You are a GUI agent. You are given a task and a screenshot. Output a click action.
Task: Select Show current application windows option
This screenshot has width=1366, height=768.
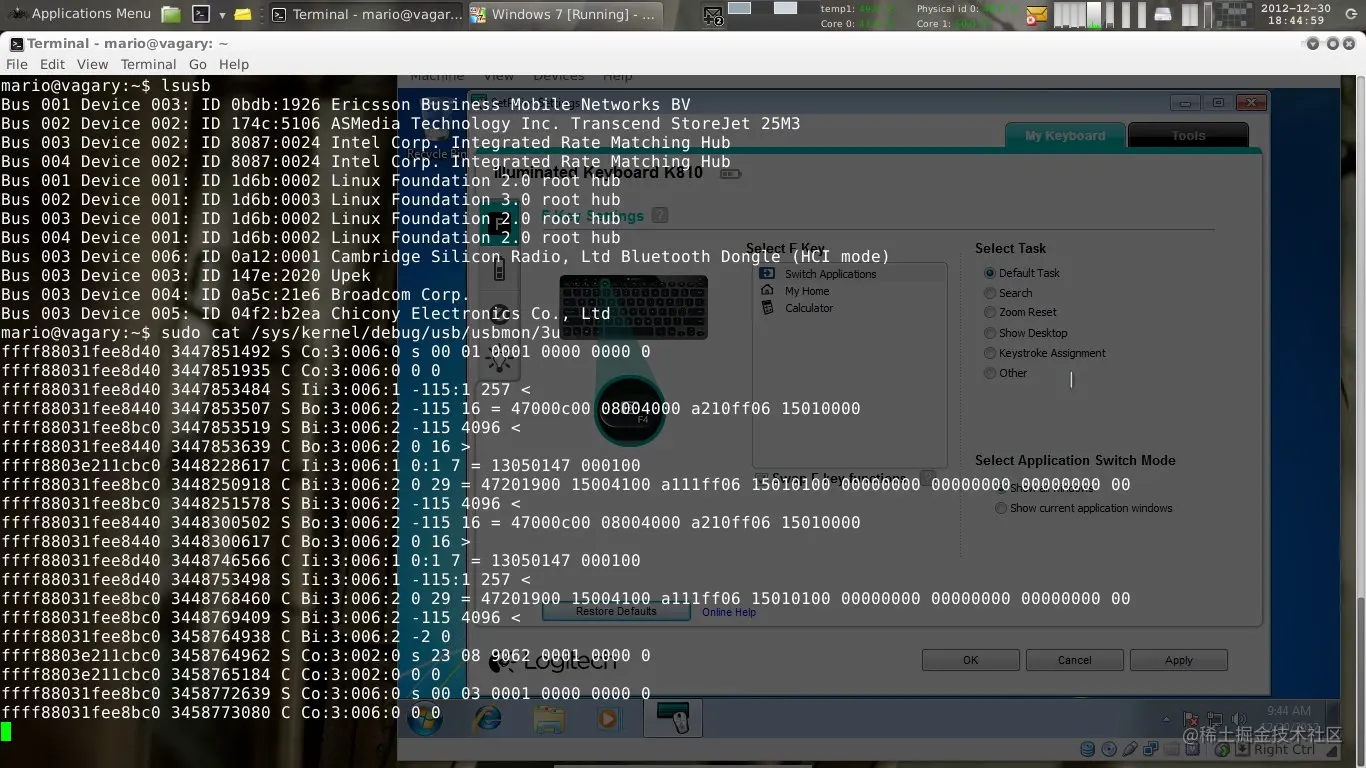point(1001,508)
